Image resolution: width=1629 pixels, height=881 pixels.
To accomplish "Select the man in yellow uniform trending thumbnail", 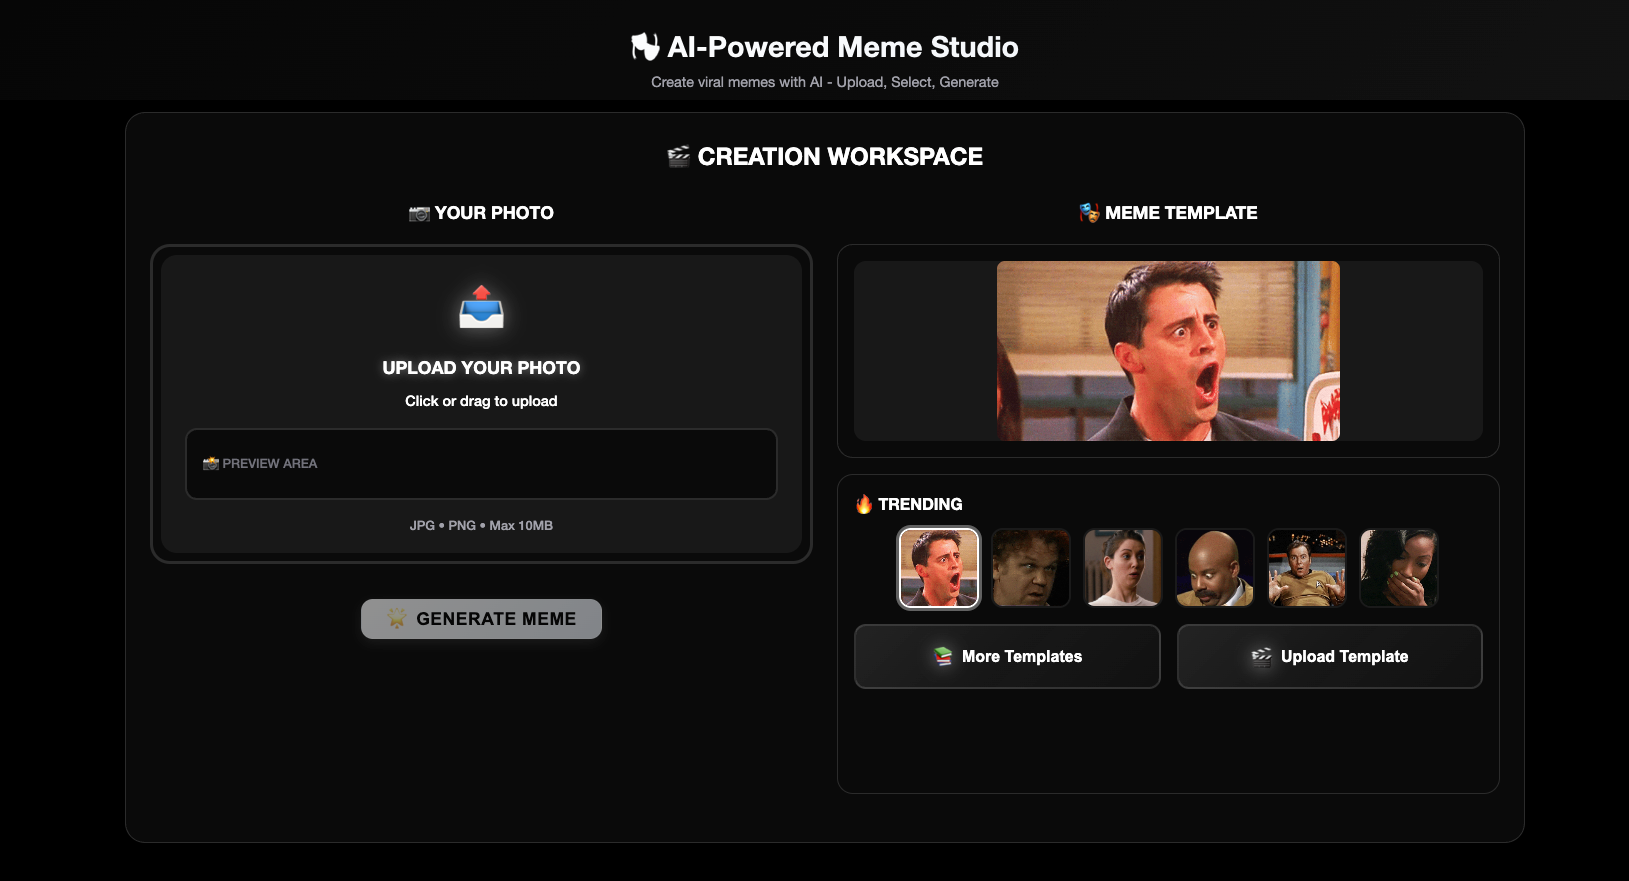I will [x=1307, y=568].
